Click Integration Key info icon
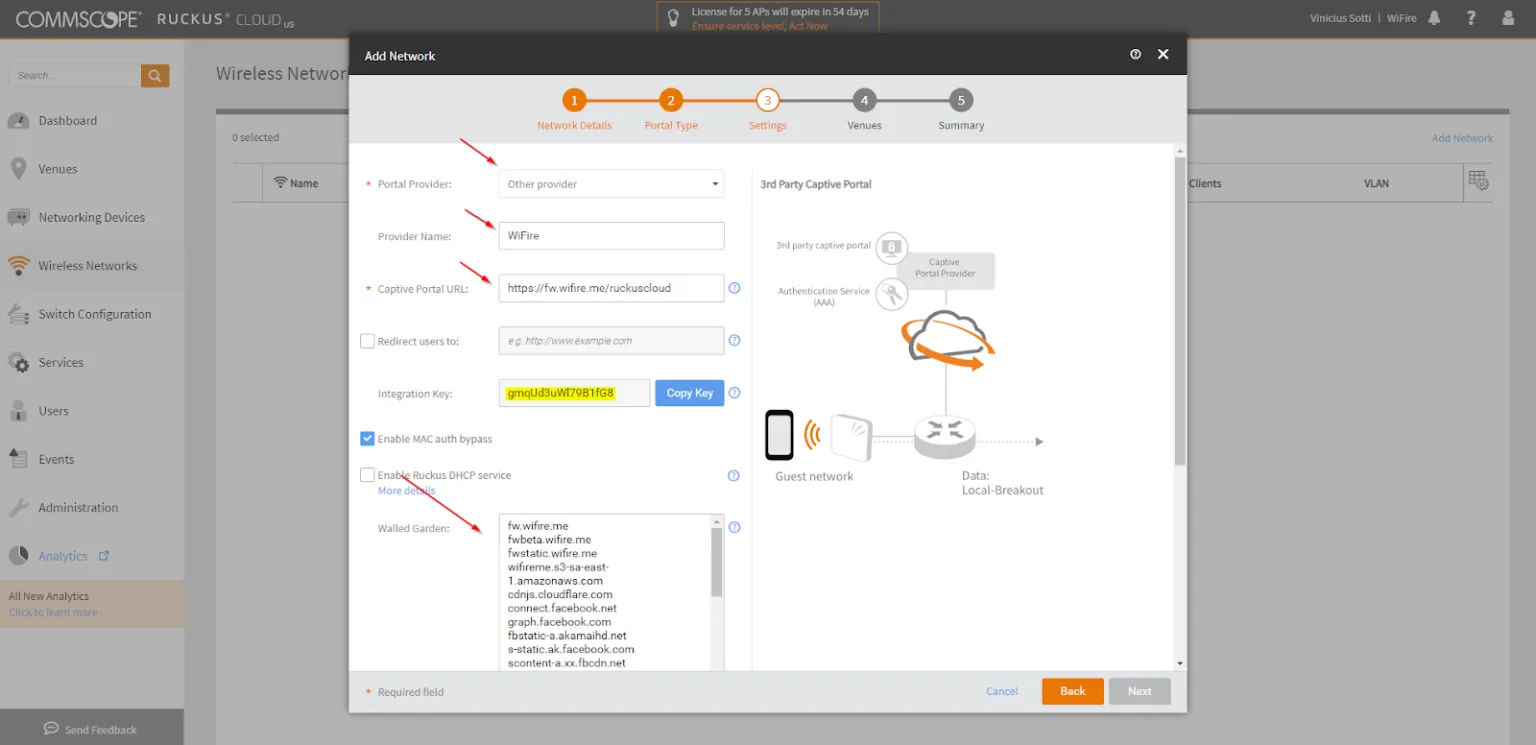This screenshot has width=1536, height=745. [x=734, y=393]
